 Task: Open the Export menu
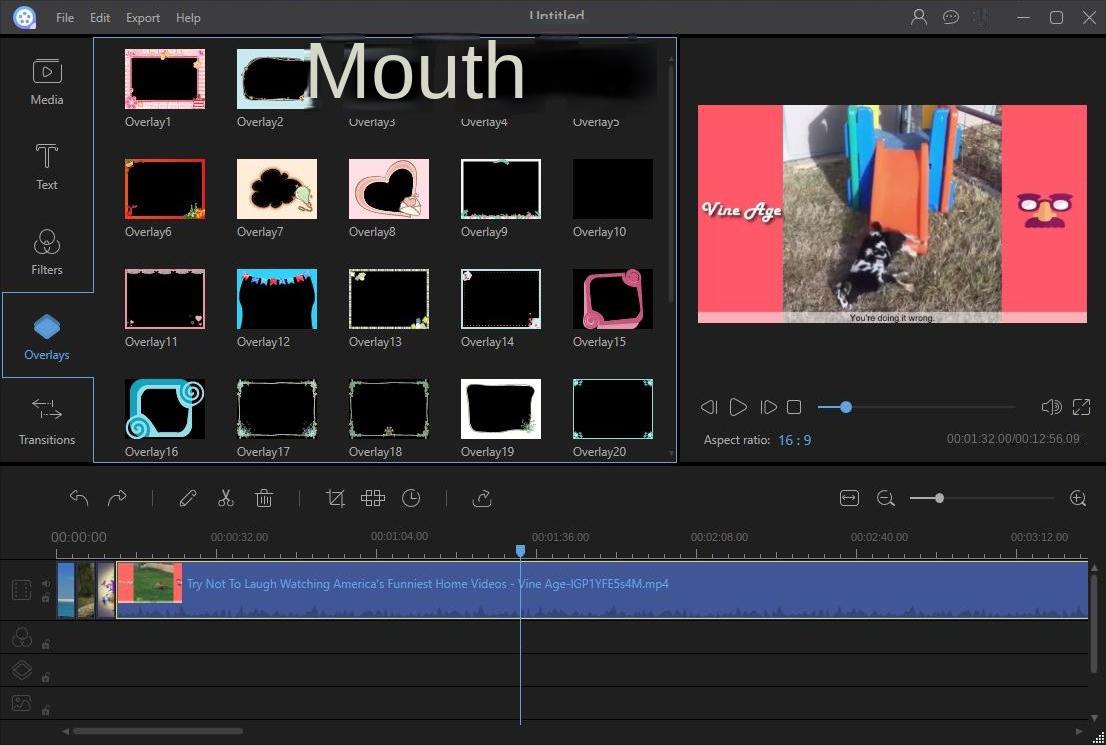(x=143, y=18)
